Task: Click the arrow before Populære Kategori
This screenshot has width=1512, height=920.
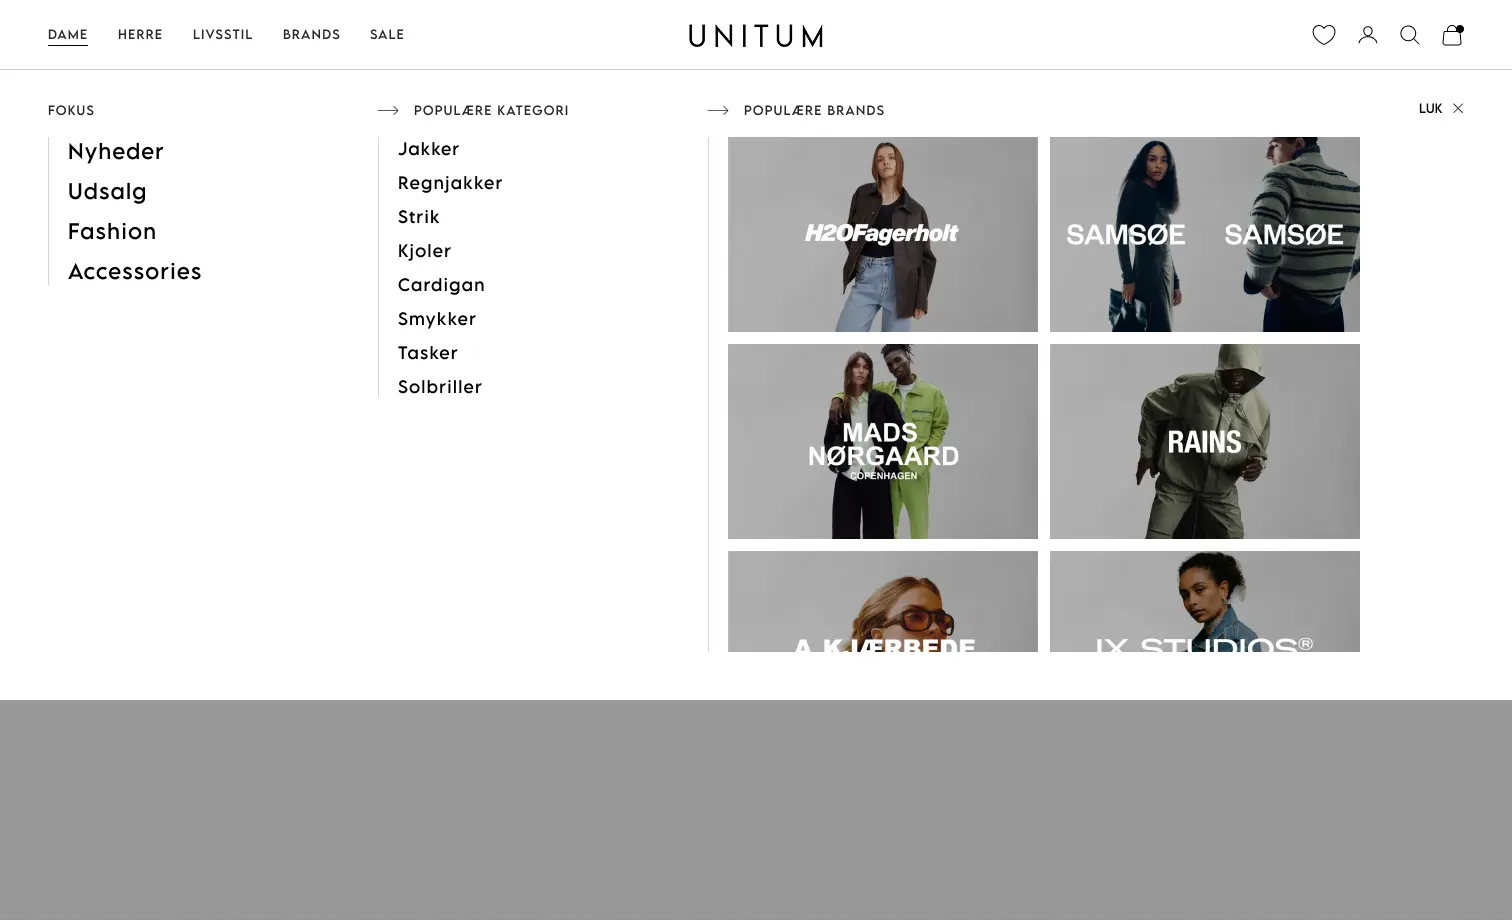Action: tap(388, 111)
